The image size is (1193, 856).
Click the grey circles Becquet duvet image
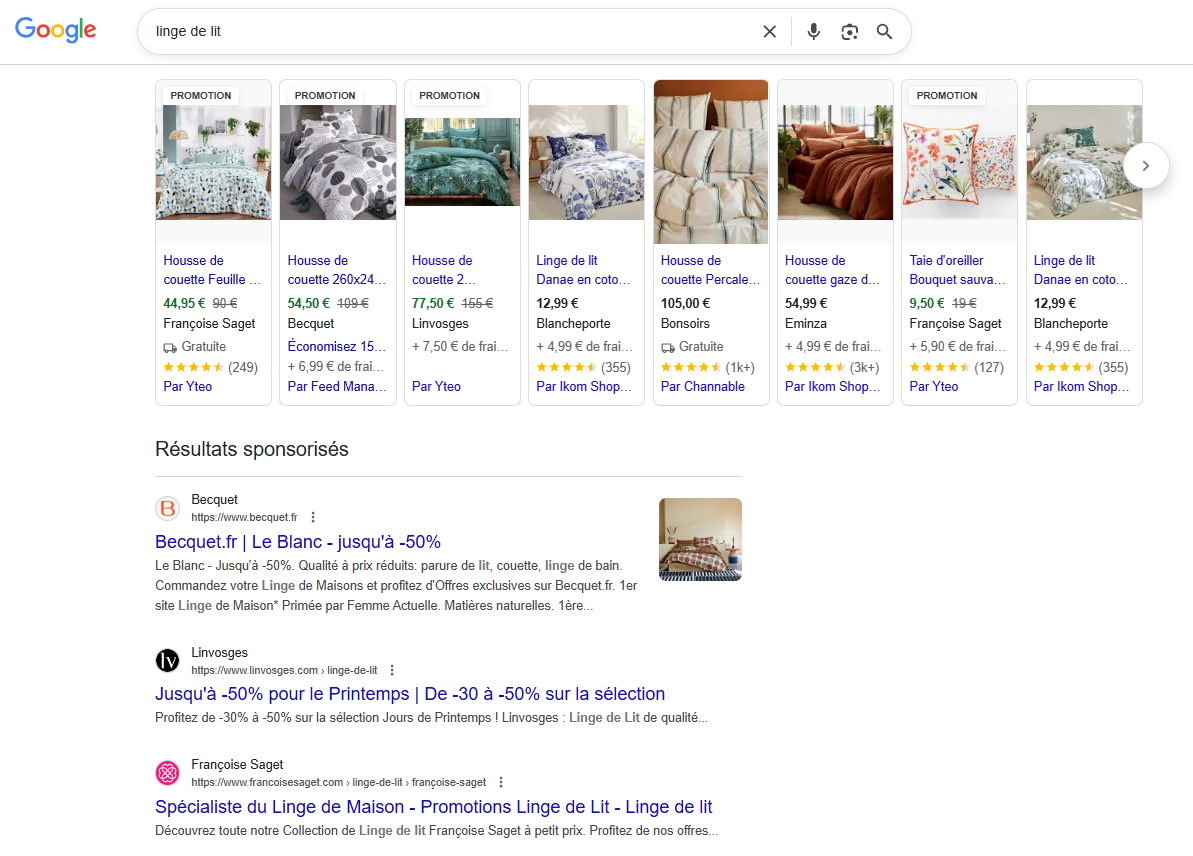[x=338, y=162]
